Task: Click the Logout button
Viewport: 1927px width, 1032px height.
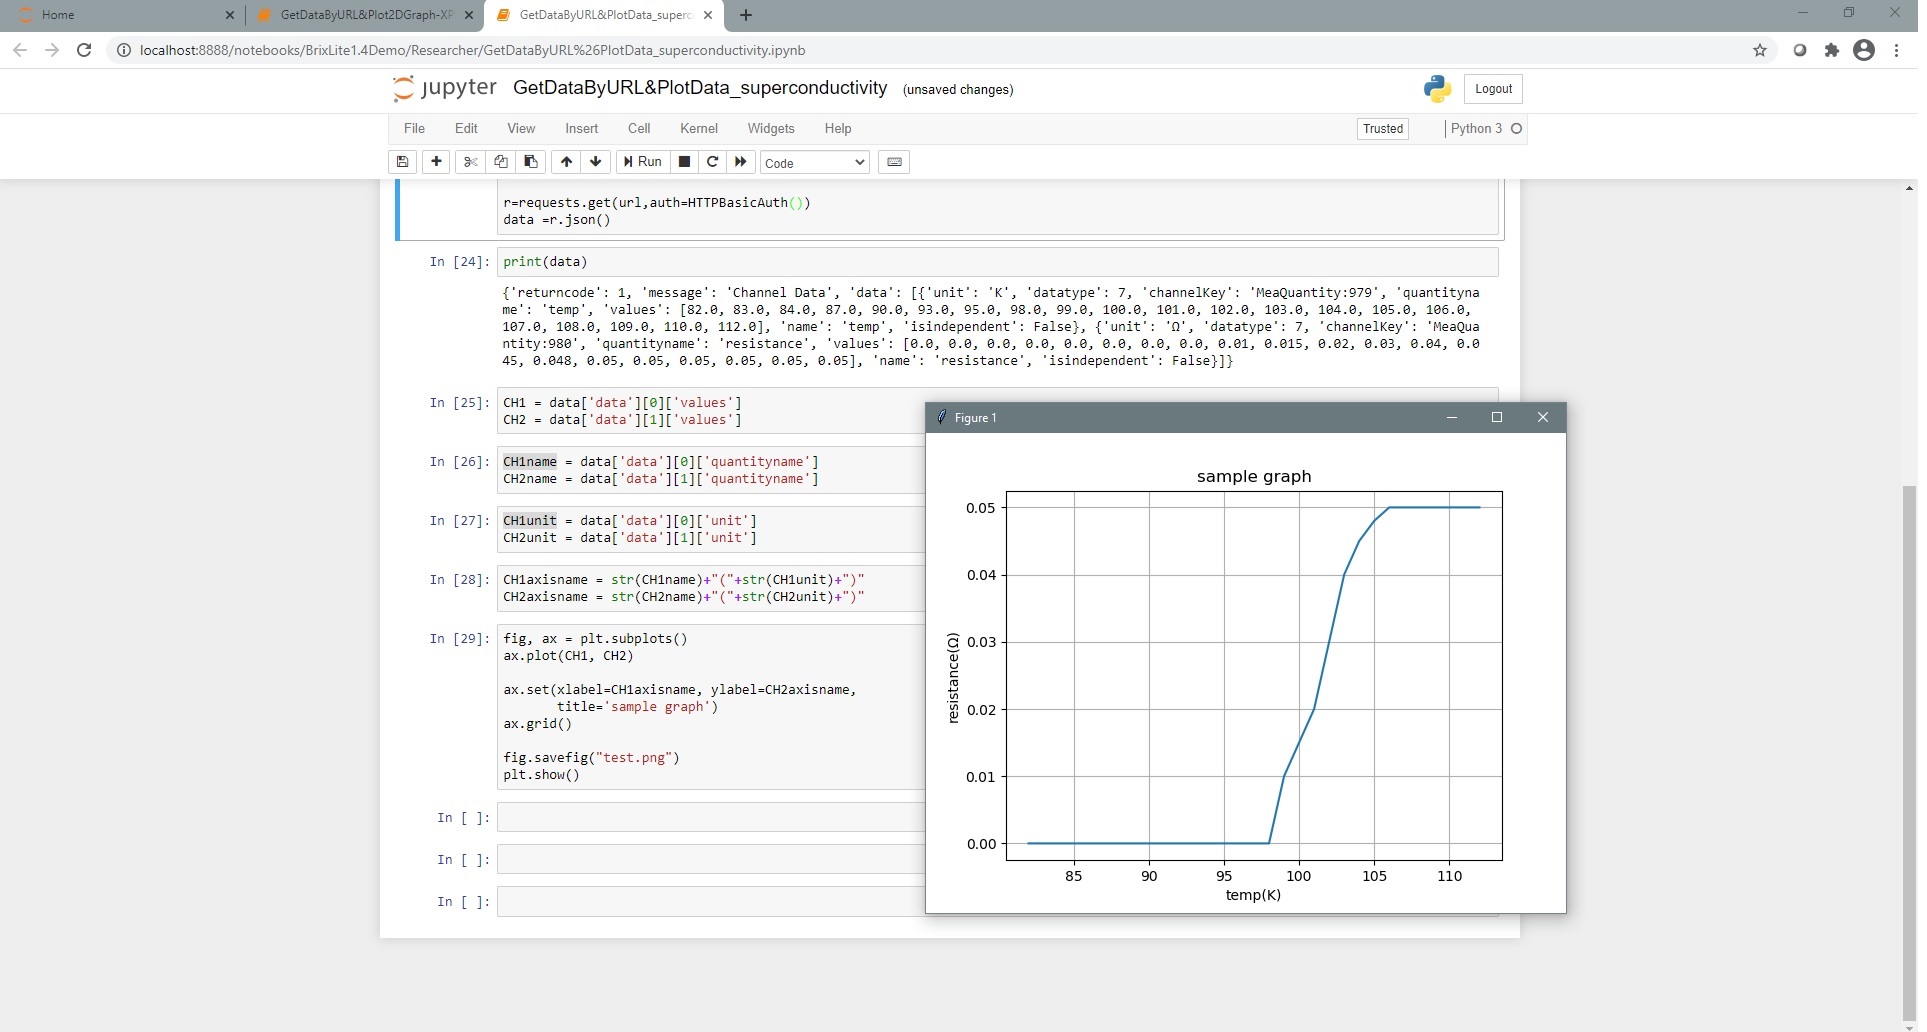Action: 1493,89
